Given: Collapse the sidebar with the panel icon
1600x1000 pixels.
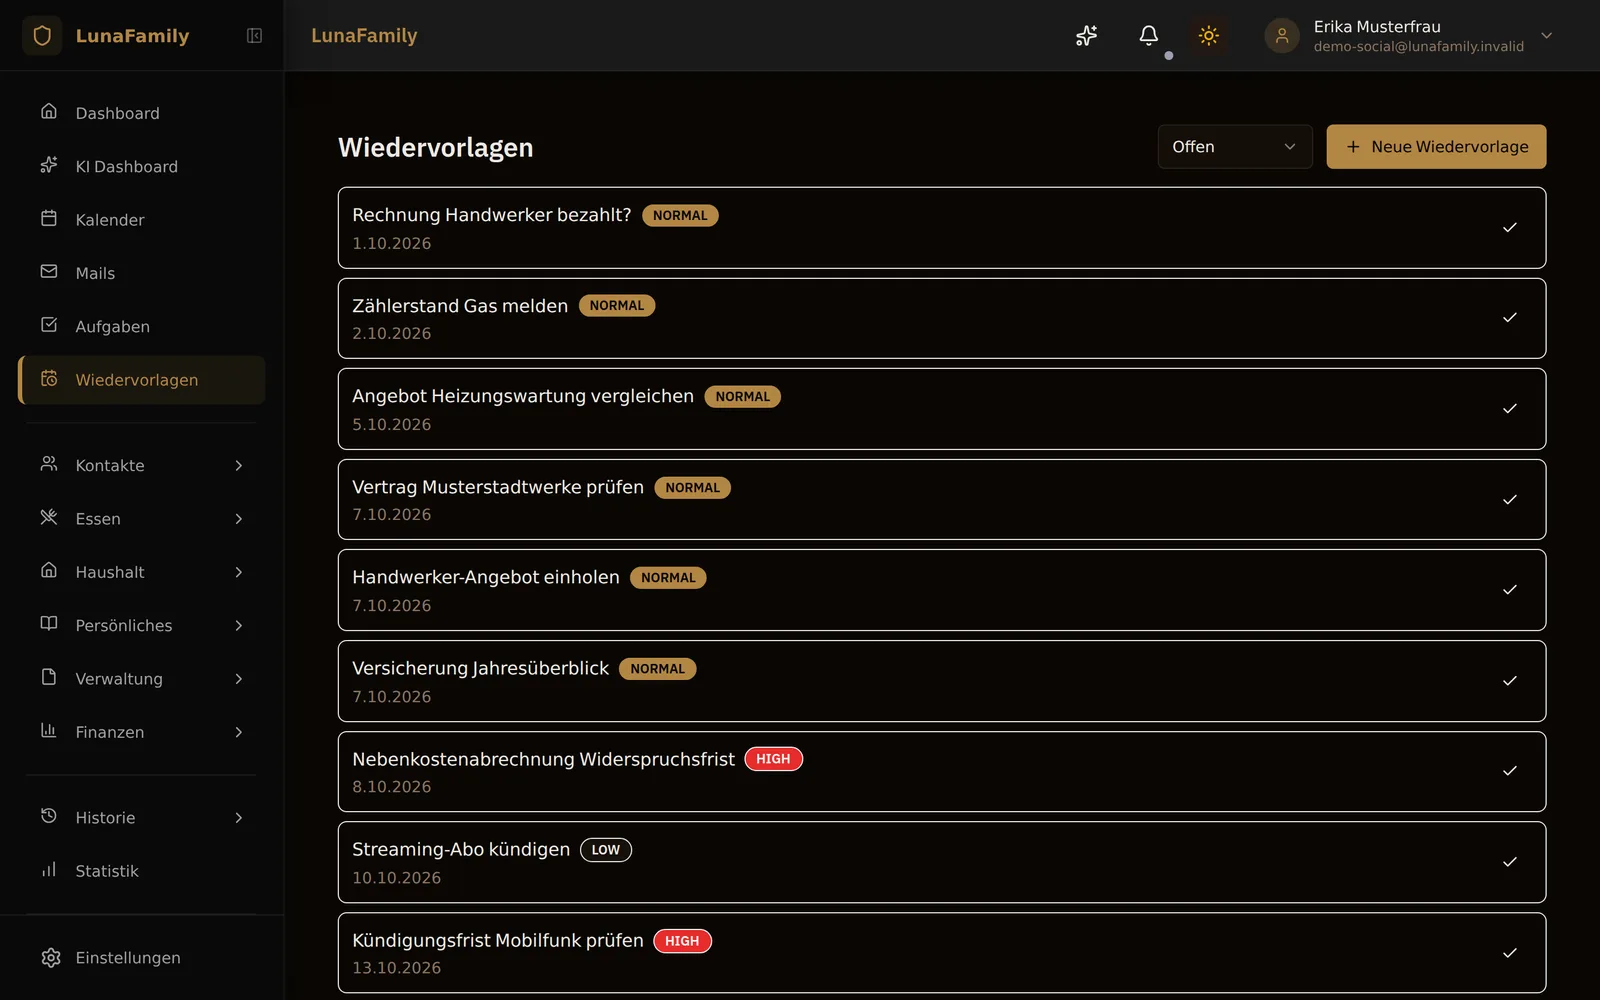Looking at the screenshot, I should point(254,36).
